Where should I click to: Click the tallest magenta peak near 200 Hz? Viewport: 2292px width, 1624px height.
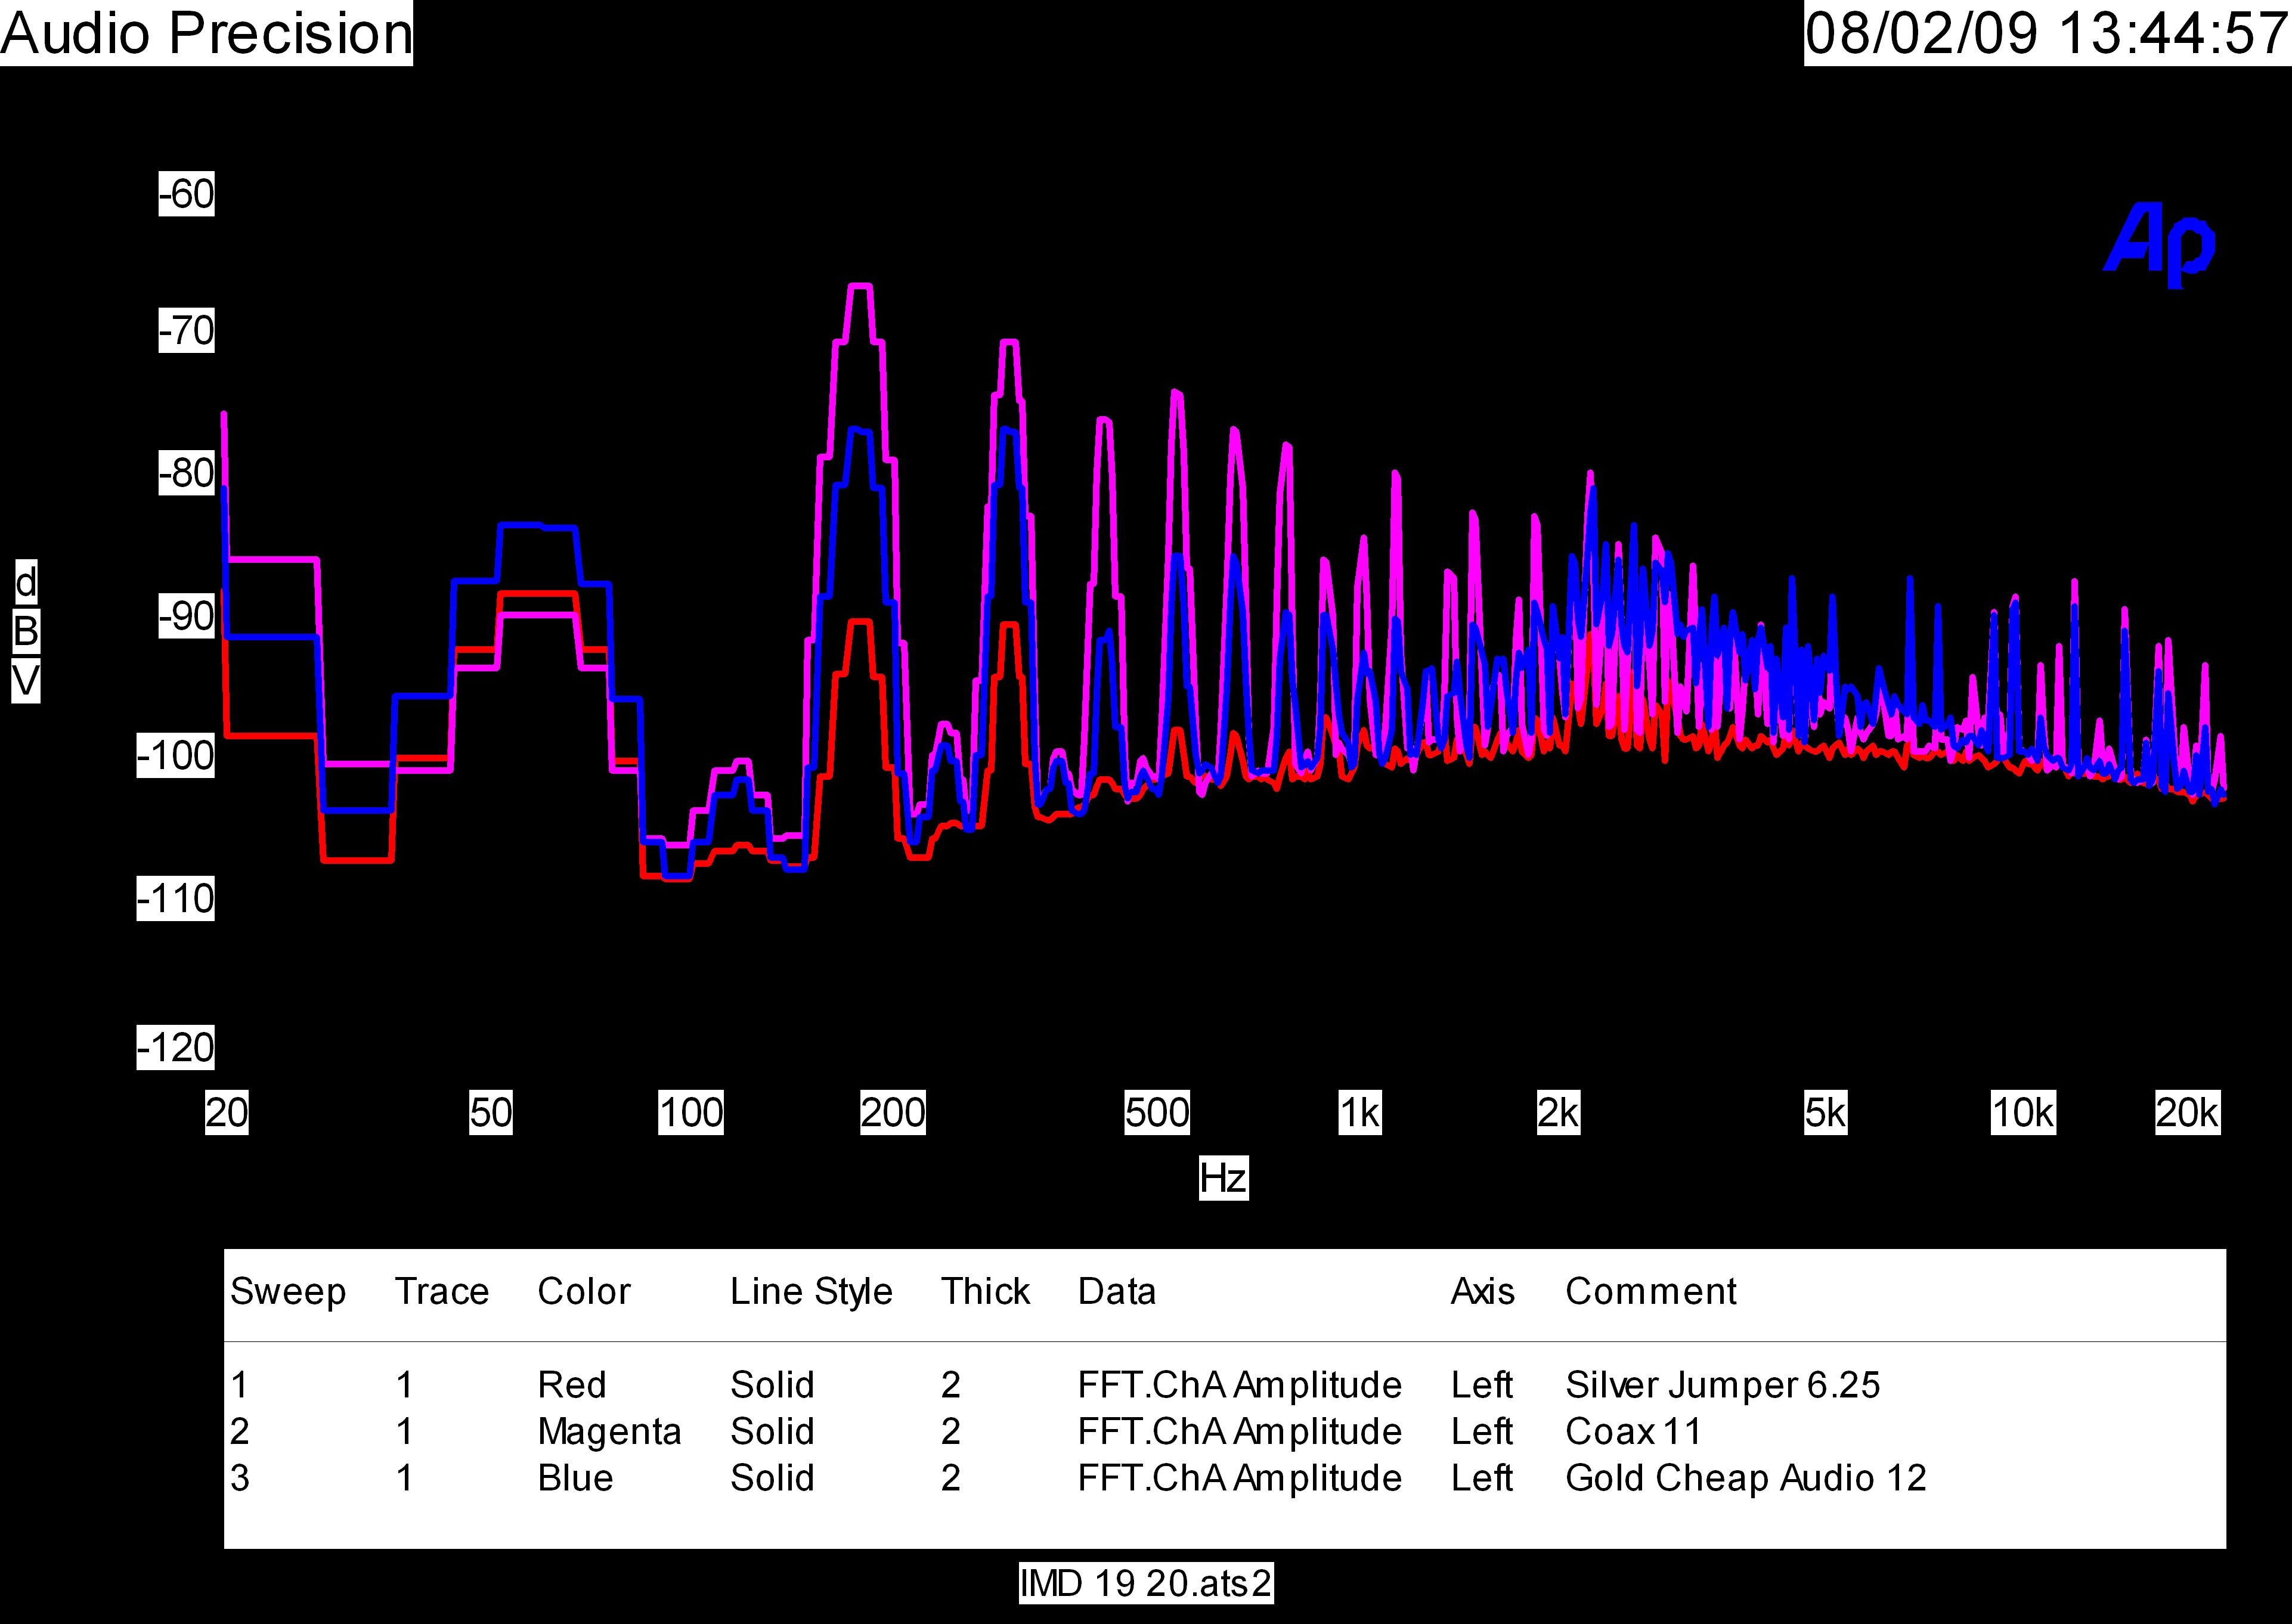coord(860,287)
